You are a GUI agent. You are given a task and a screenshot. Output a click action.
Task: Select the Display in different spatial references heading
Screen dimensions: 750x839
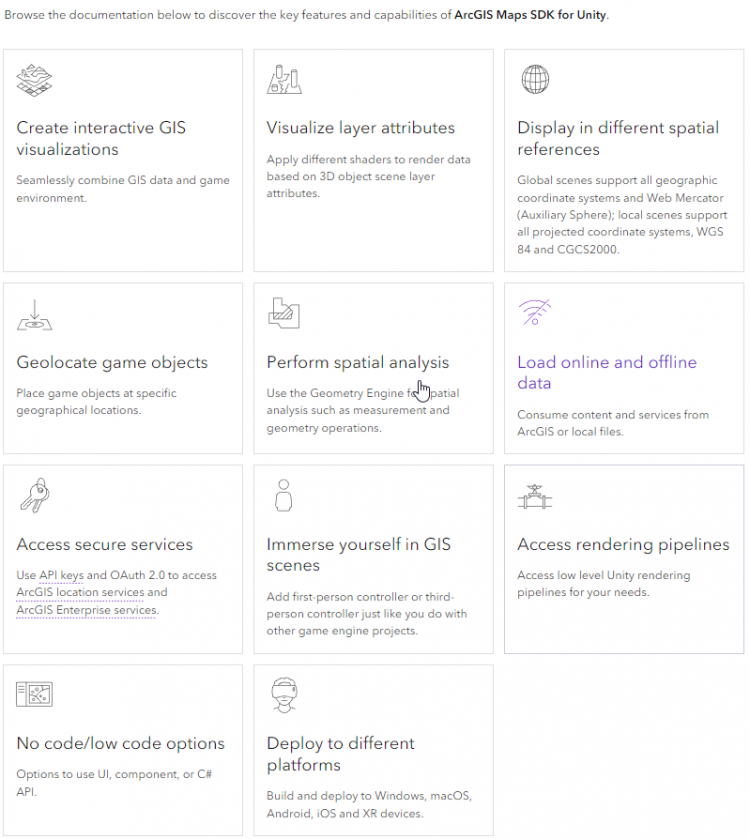tap(618, 138)
